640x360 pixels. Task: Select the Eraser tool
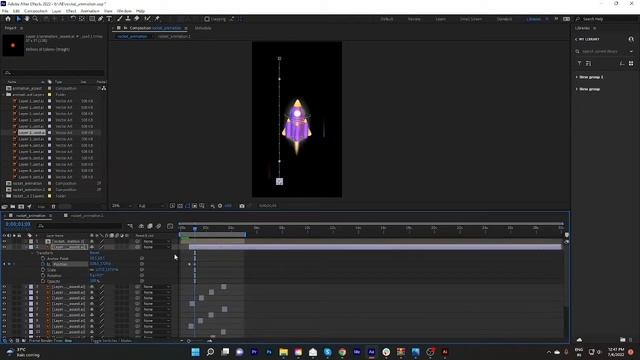click(137, 19)
